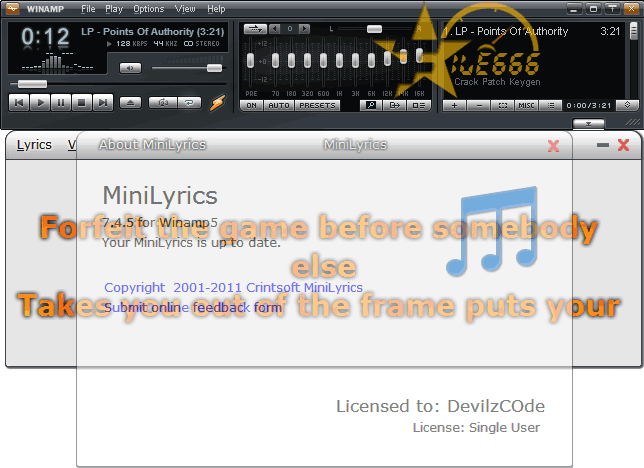Click the song seek bar handle
The width and height of the screenshot is (644, 468).
pos(32,84)
